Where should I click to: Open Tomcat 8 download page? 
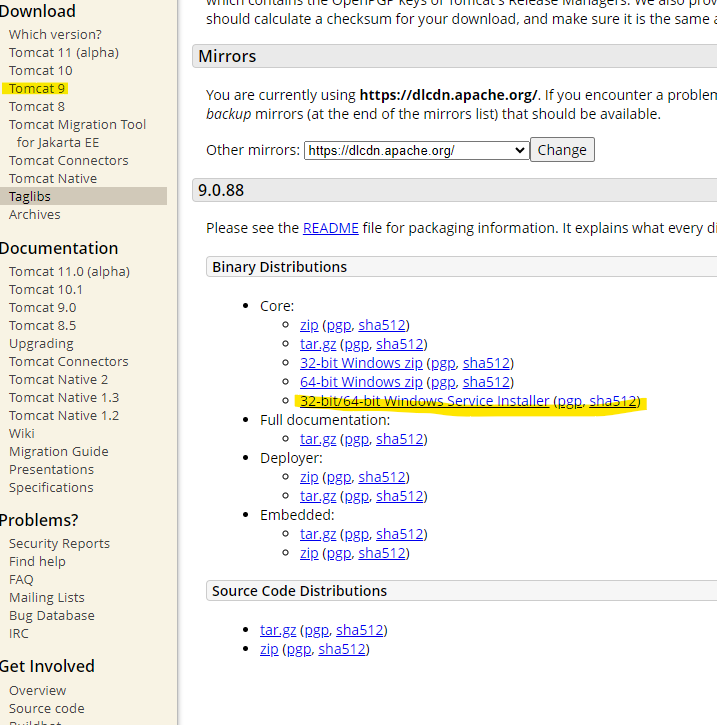coord(37,107)
